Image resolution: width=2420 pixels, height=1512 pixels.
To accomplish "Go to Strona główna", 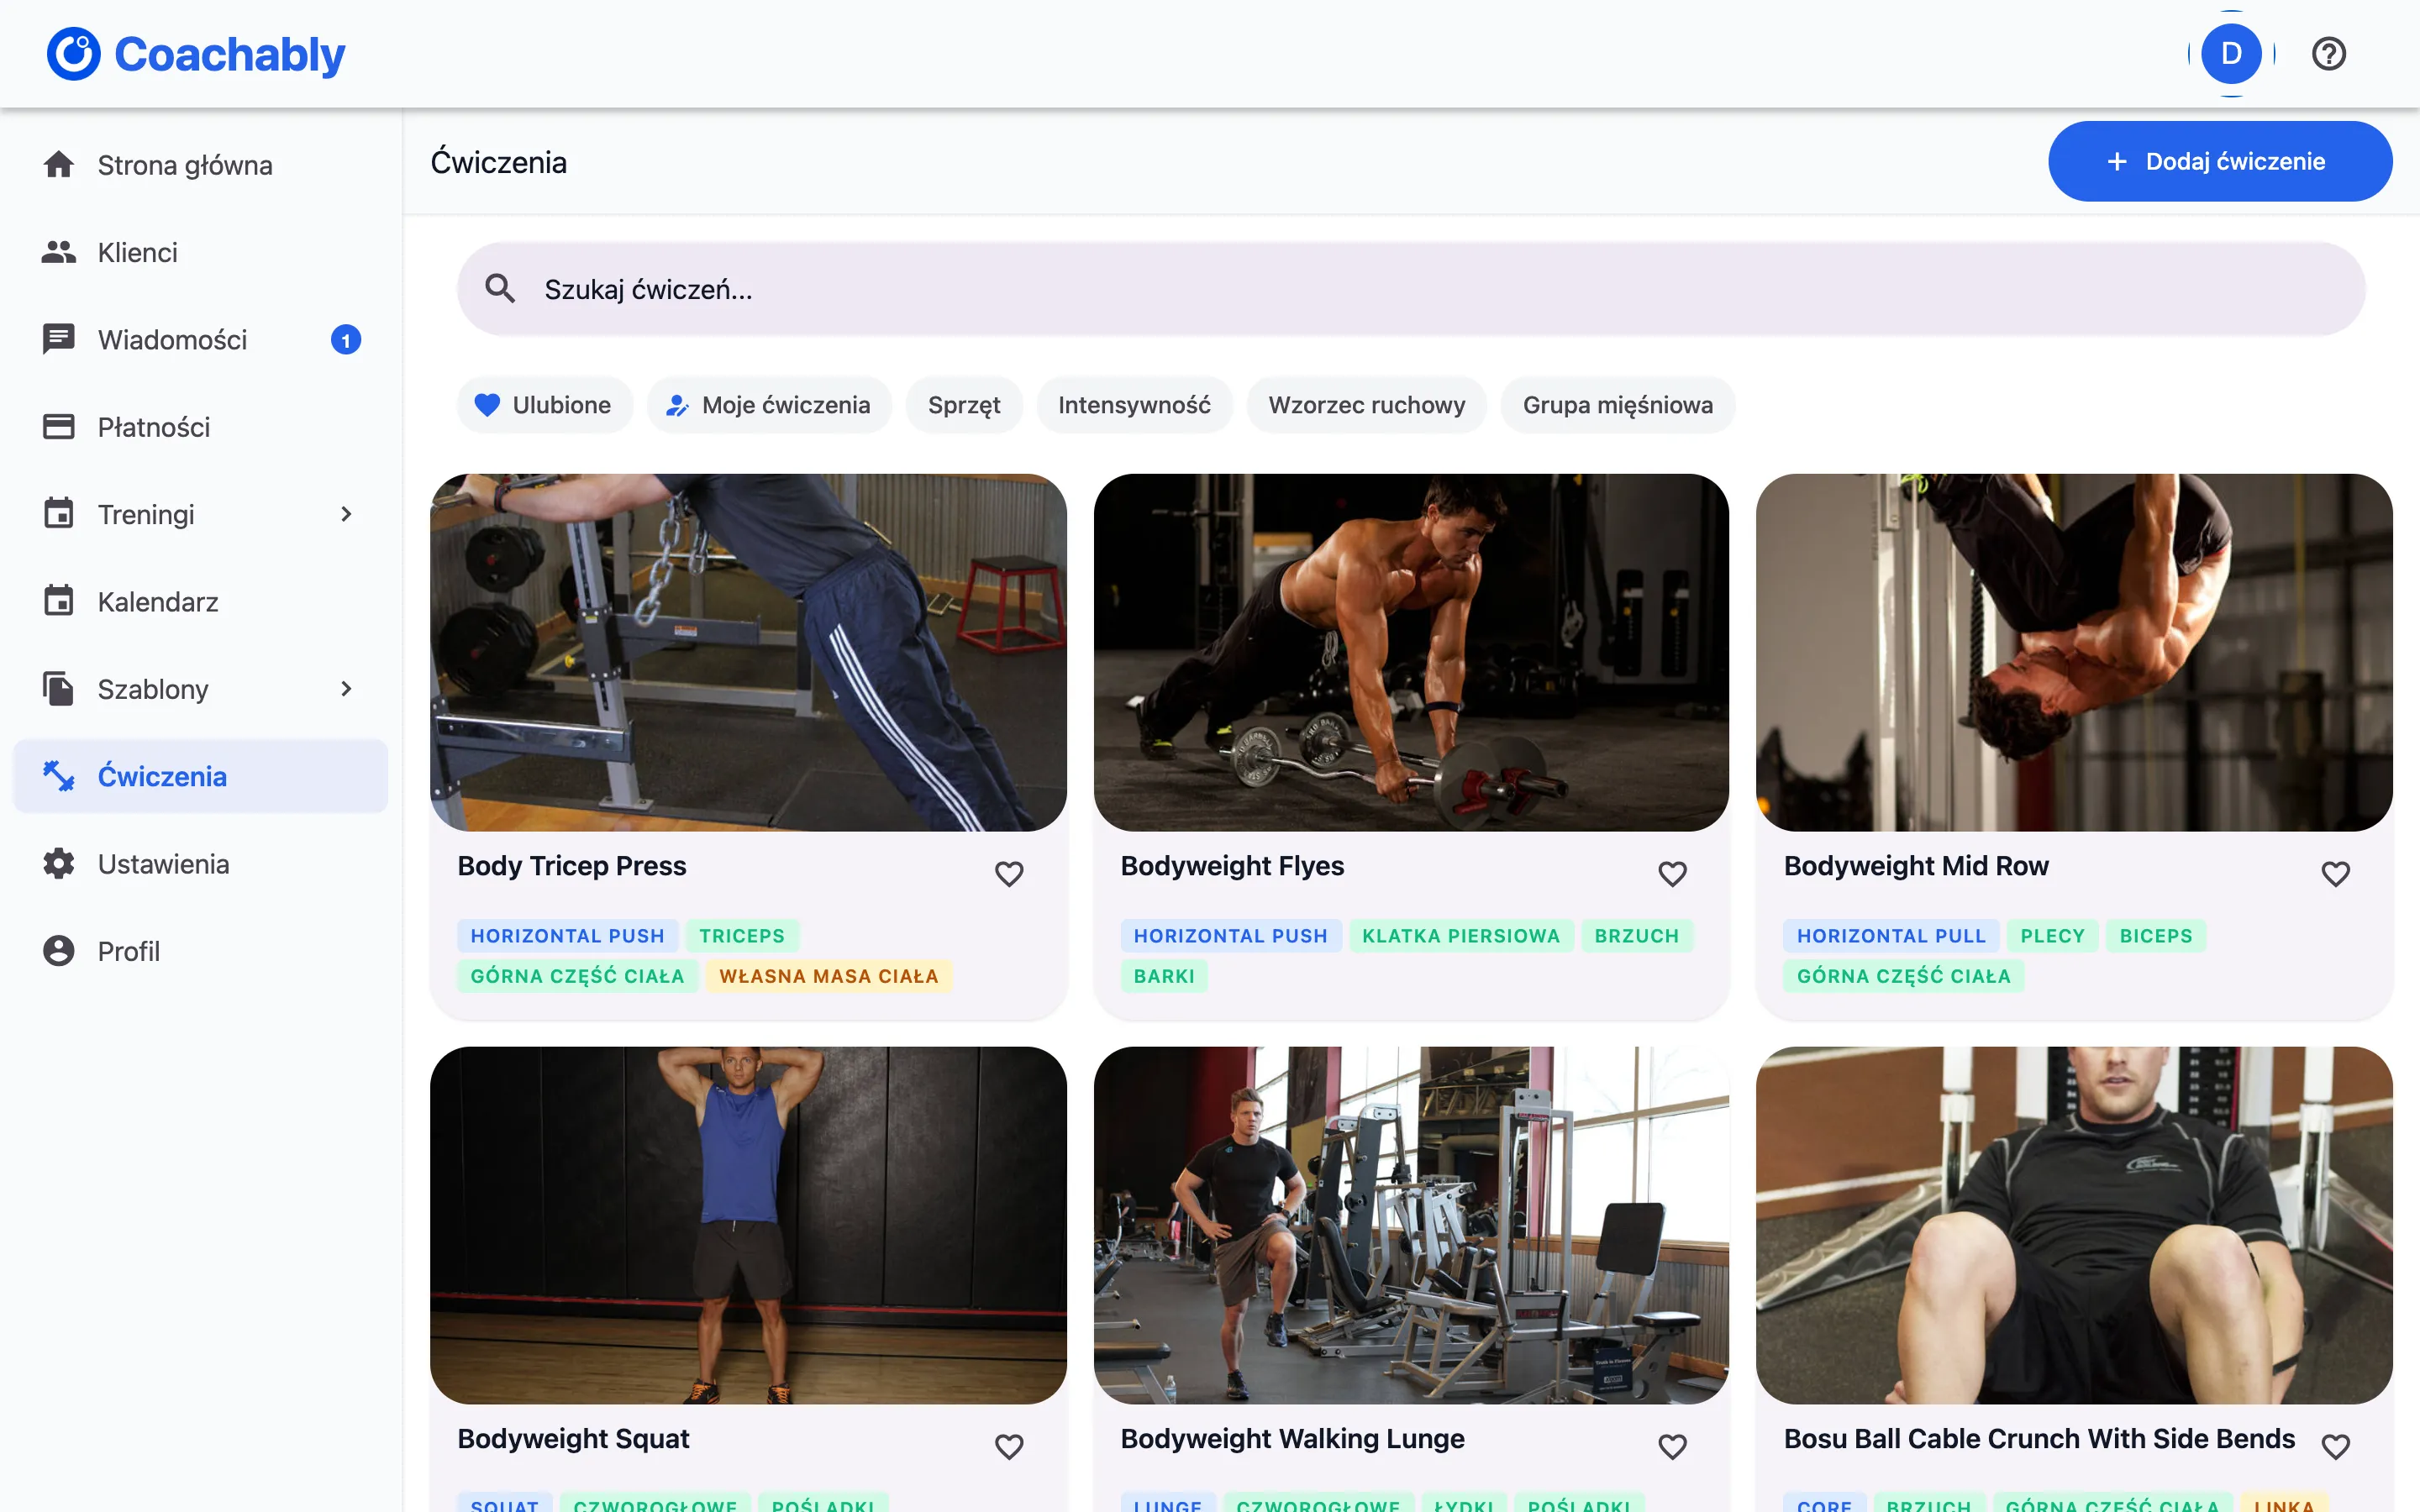I will coord(200,165).
